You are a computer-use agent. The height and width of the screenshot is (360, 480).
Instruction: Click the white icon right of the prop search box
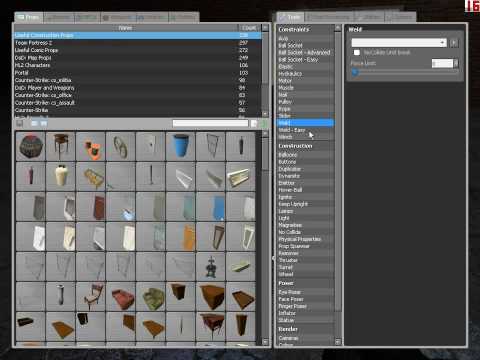click(254, 124)
